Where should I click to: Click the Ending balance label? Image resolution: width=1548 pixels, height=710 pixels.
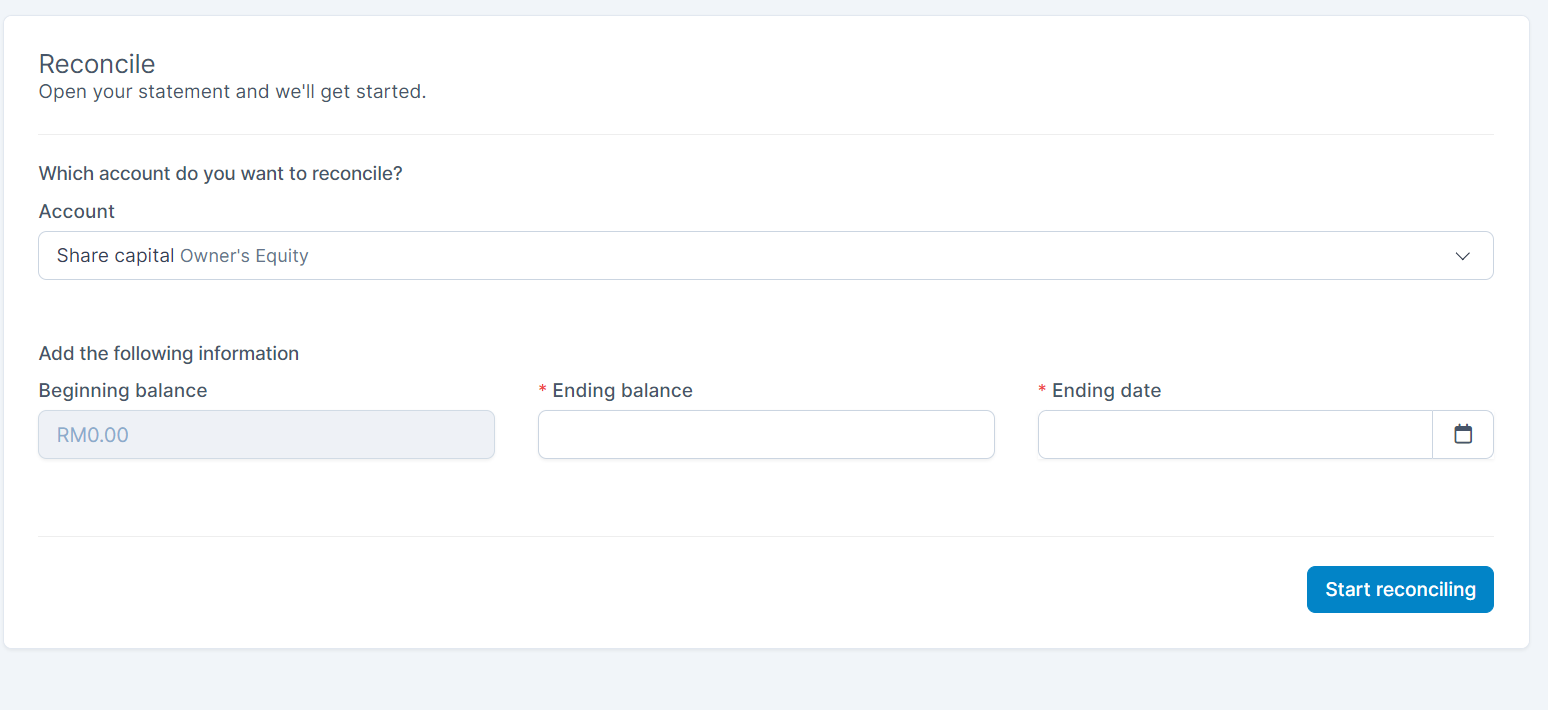(622, 390)
